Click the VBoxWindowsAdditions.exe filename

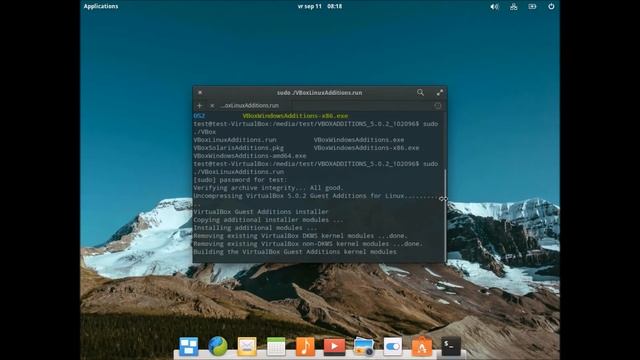[x=359, y=140]
